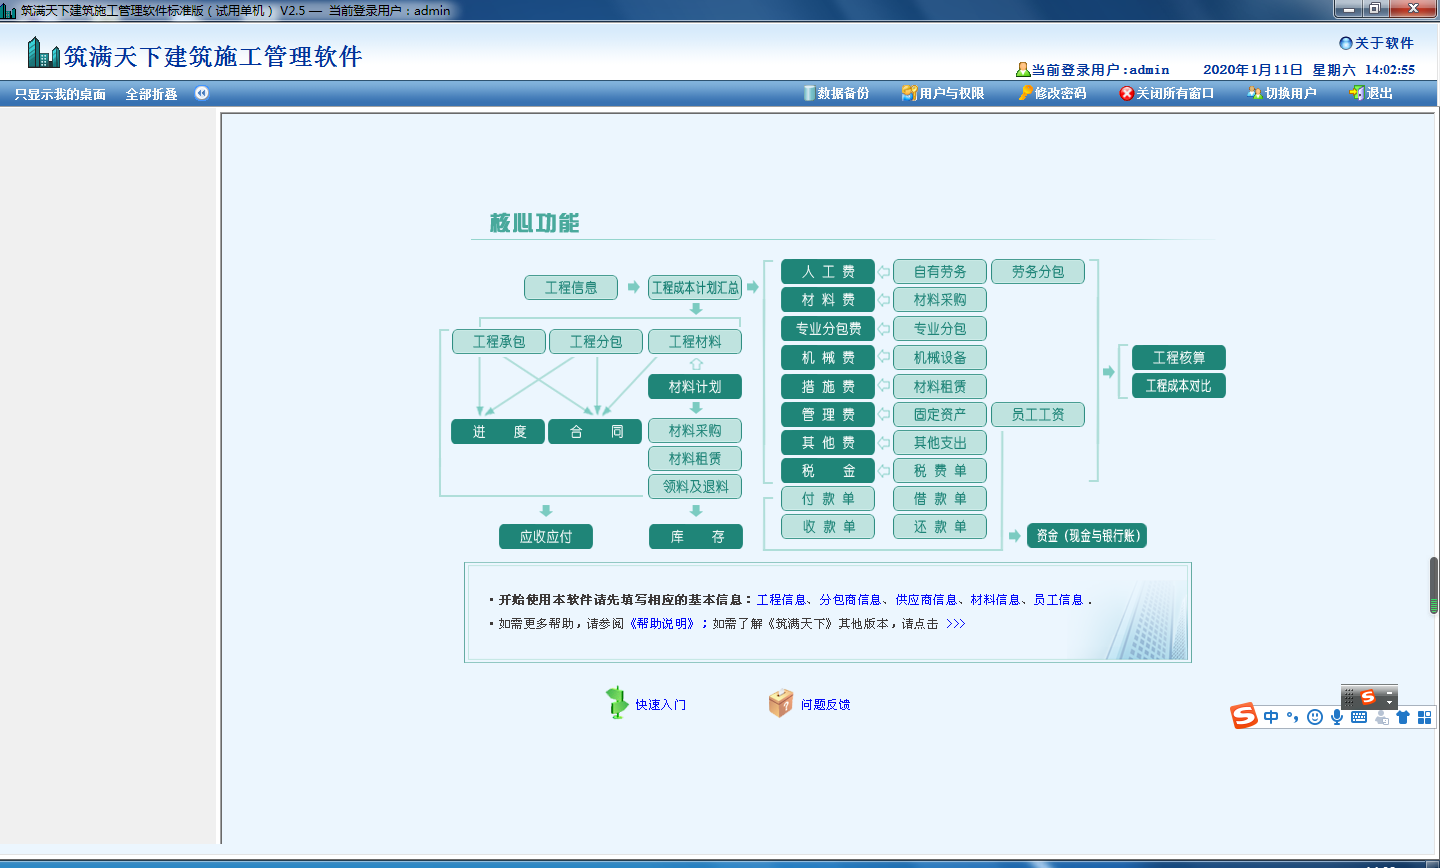
Task: Open the 库存 inventory button
Action: [696, 537]
